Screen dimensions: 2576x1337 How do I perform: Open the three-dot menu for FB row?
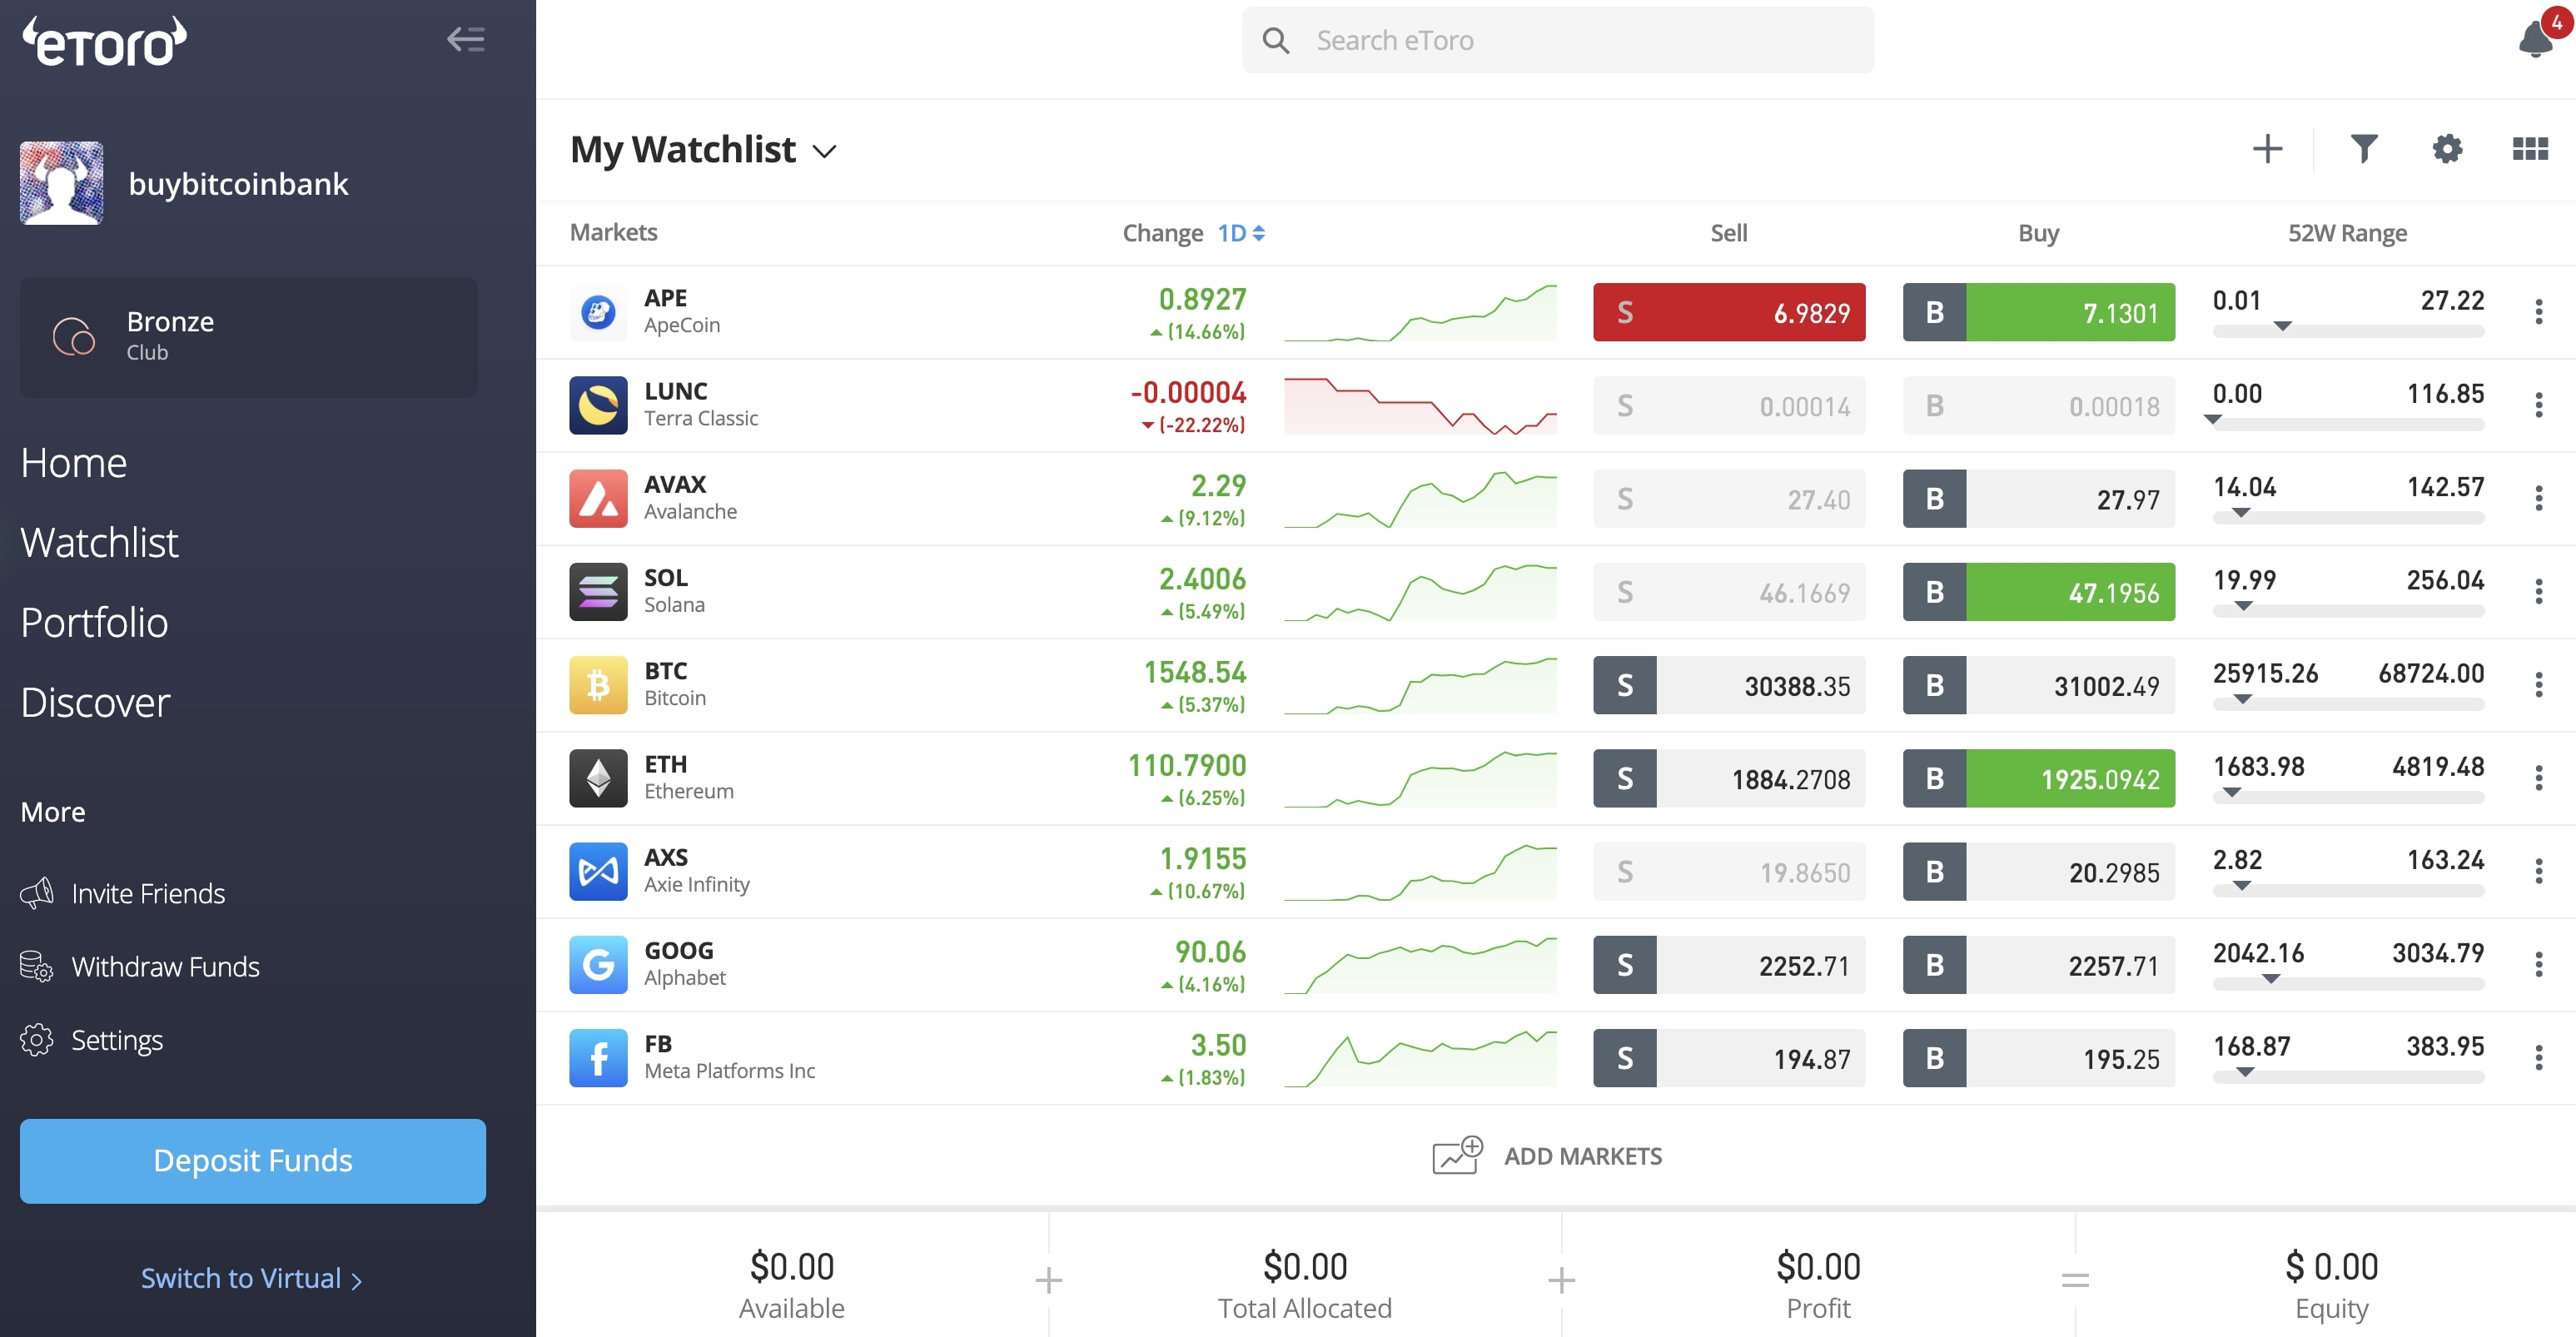(x=2538, y=1058)
